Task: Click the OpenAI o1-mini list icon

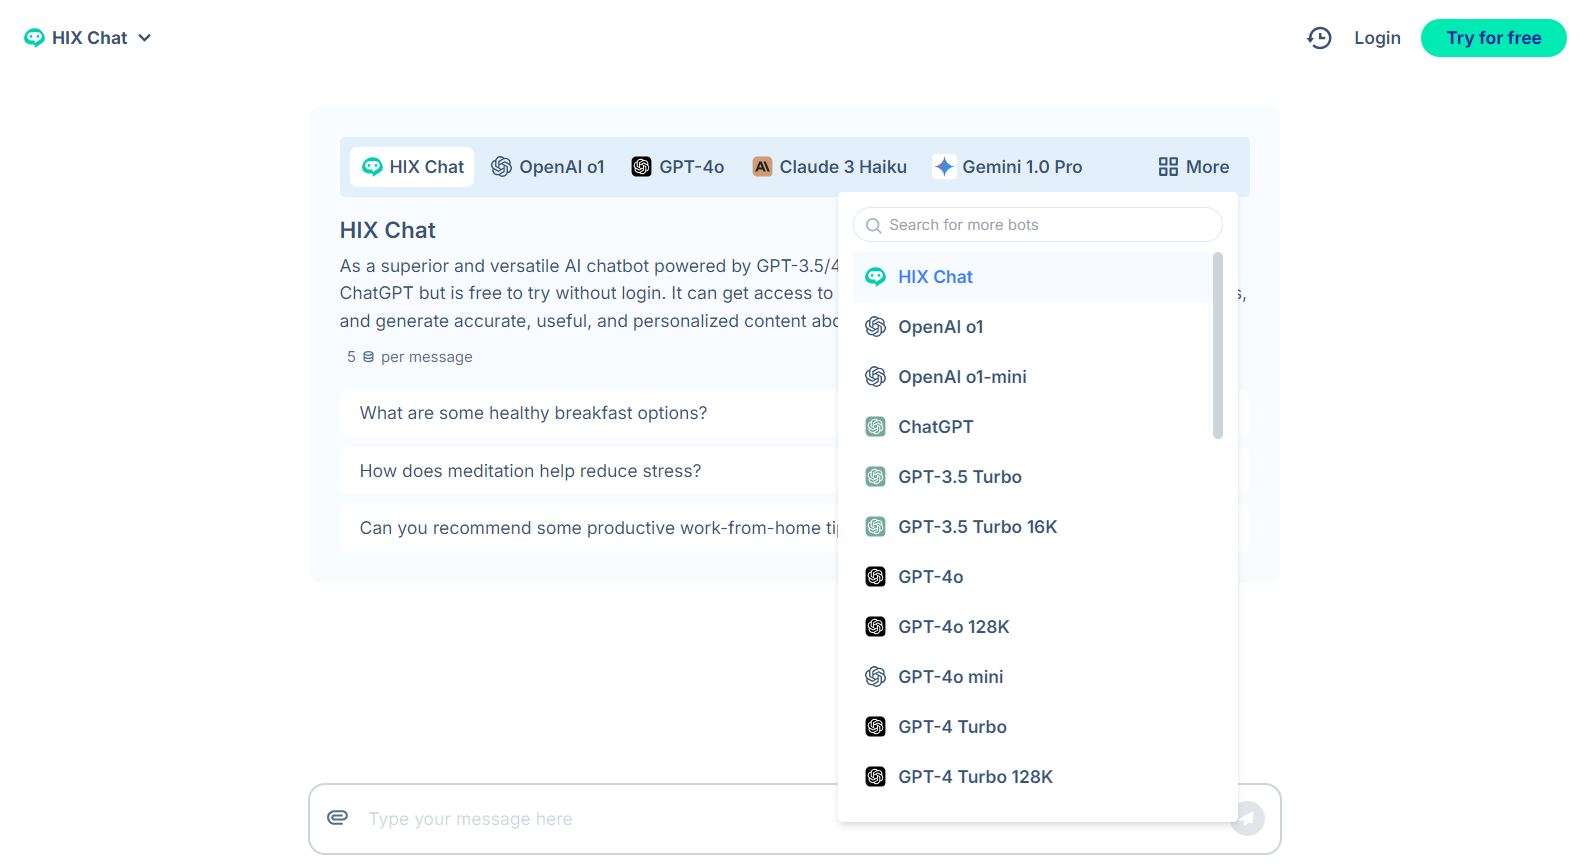Action: (875, 377)
